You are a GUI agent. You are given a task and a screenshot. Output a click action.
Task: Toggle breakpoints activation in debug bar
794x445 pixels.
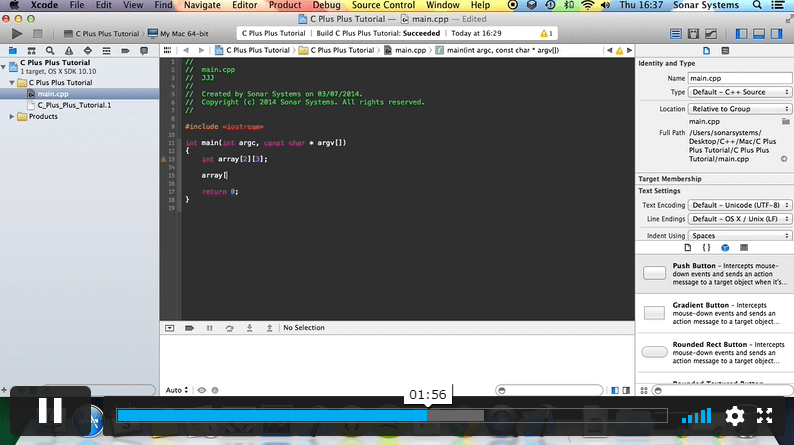pos(189,328)
